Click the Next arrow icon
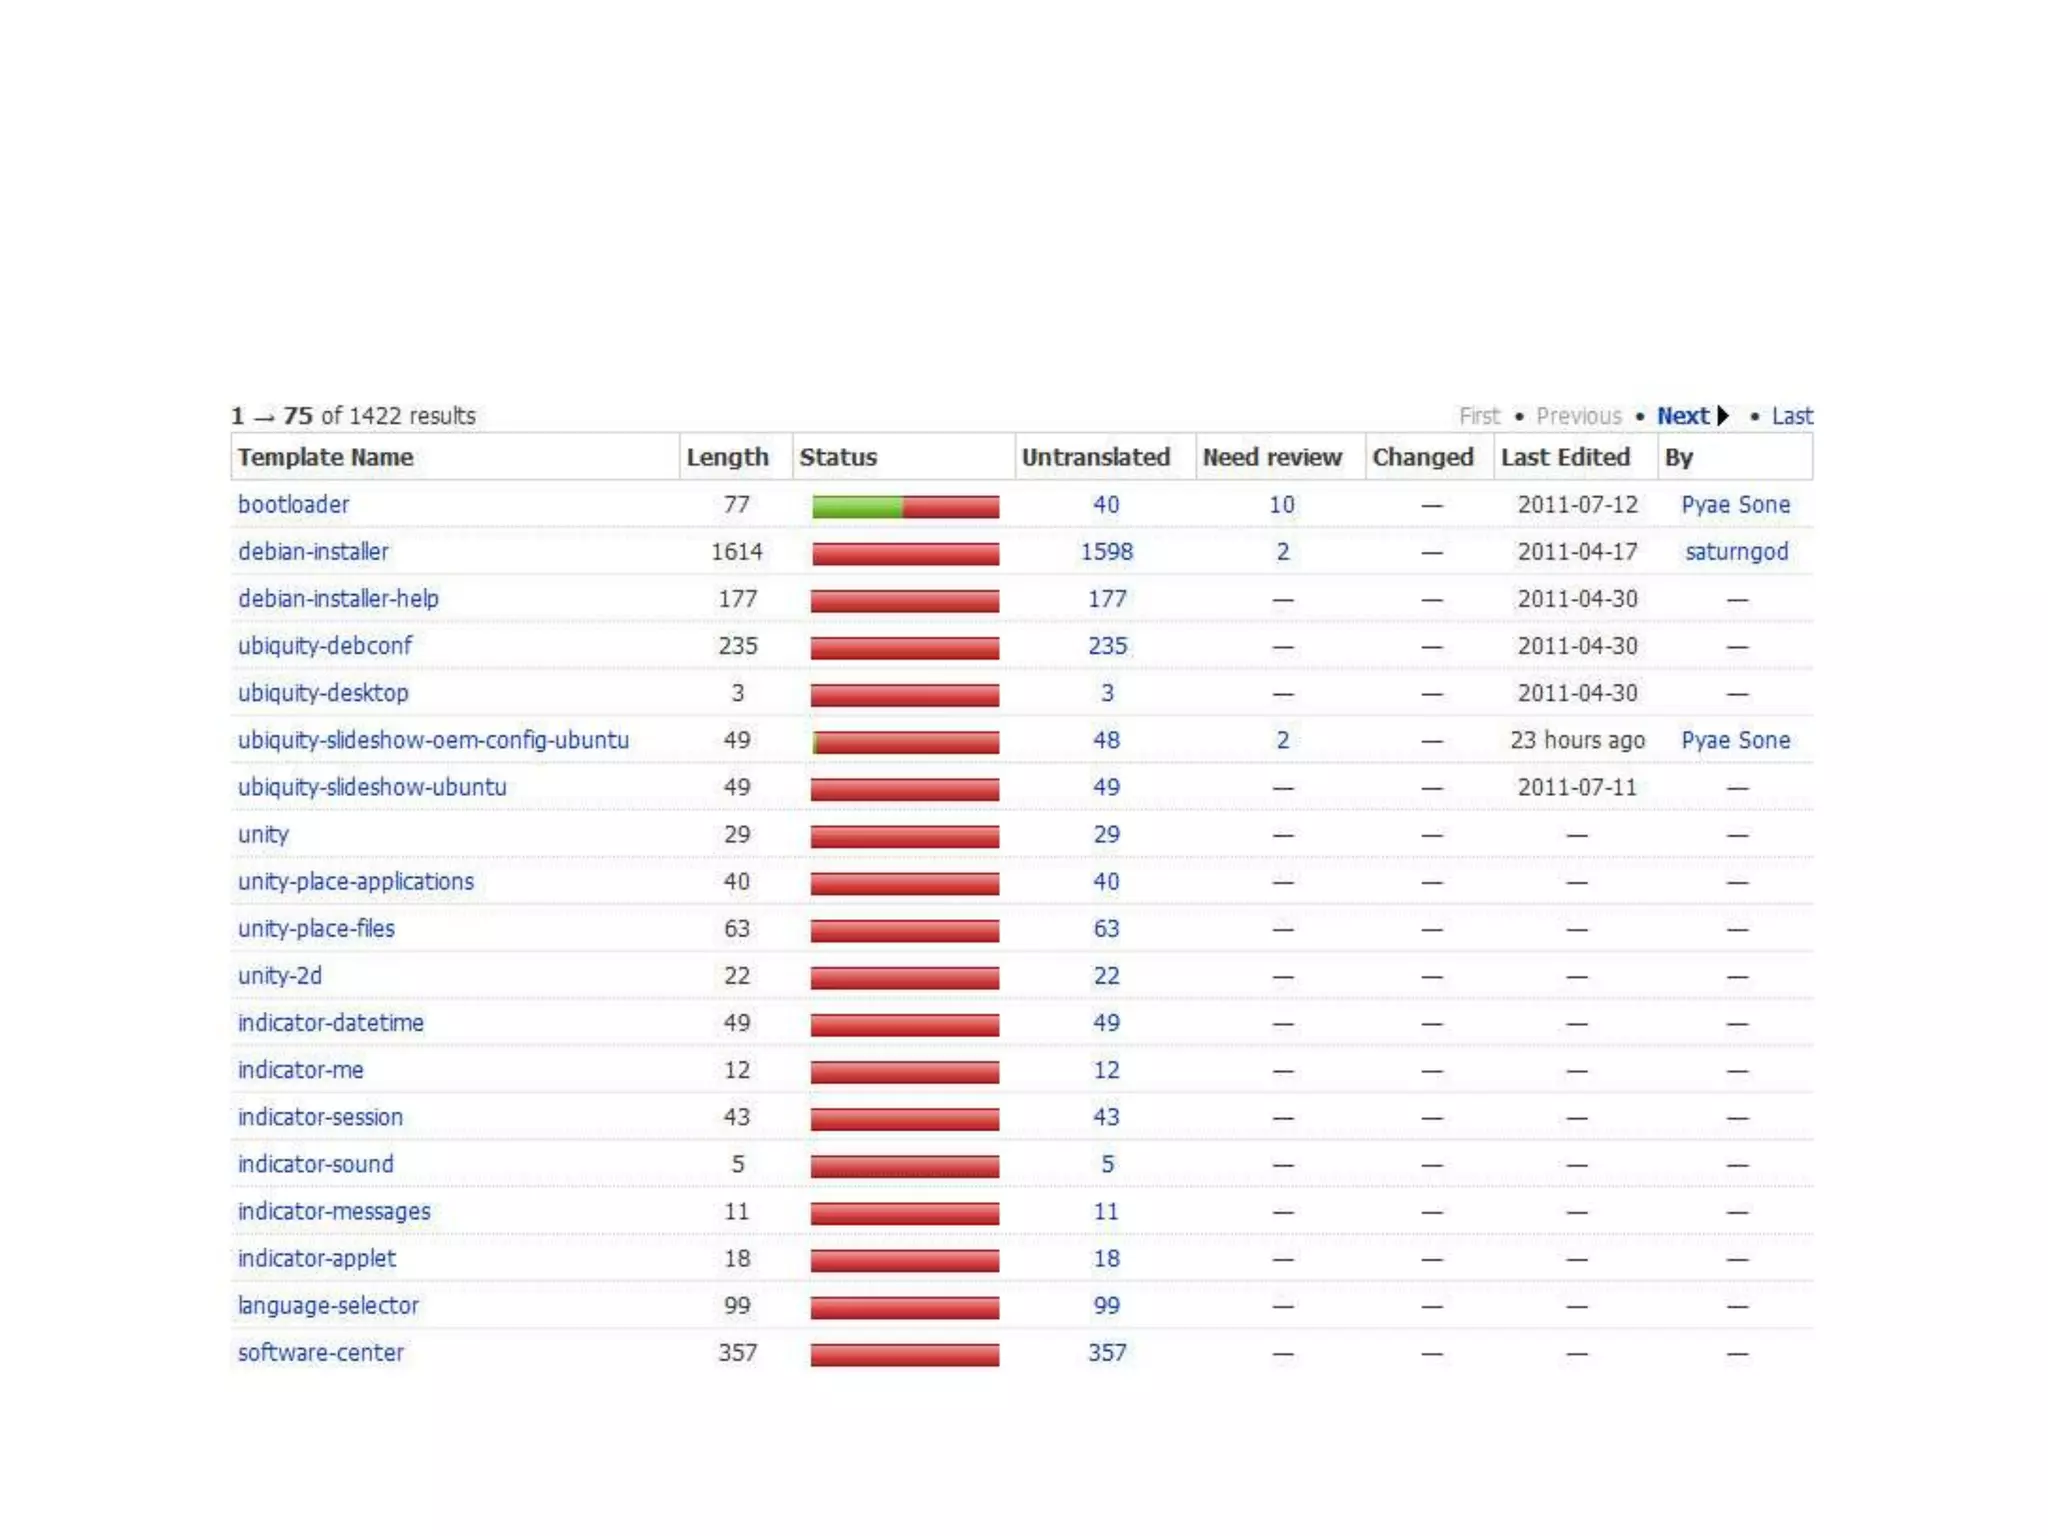This screenshot has height=1536, width=2048. click(1723, 416)
